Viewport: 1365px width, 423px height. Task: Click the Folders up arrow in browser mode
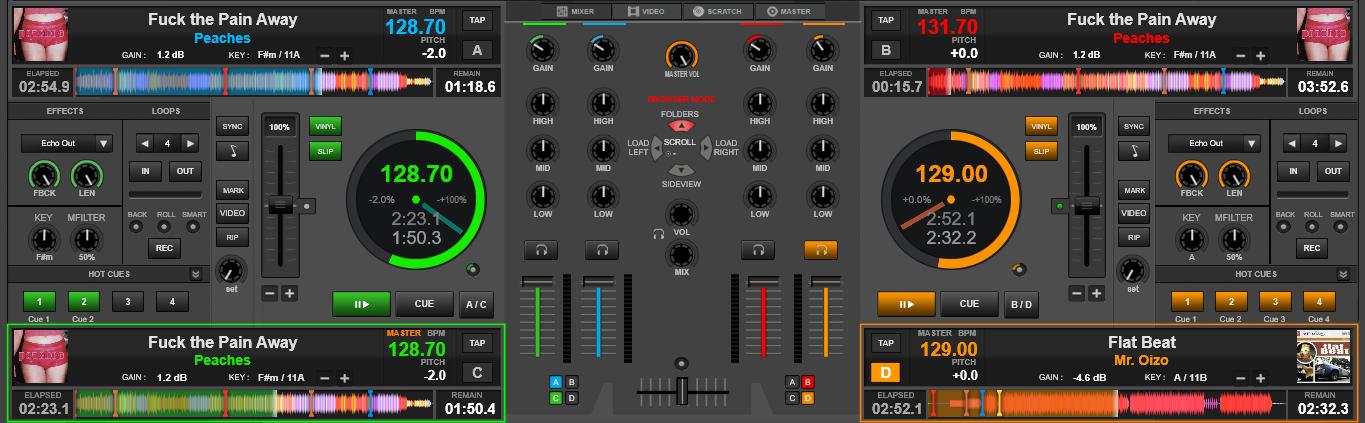(x=680, y=126)
